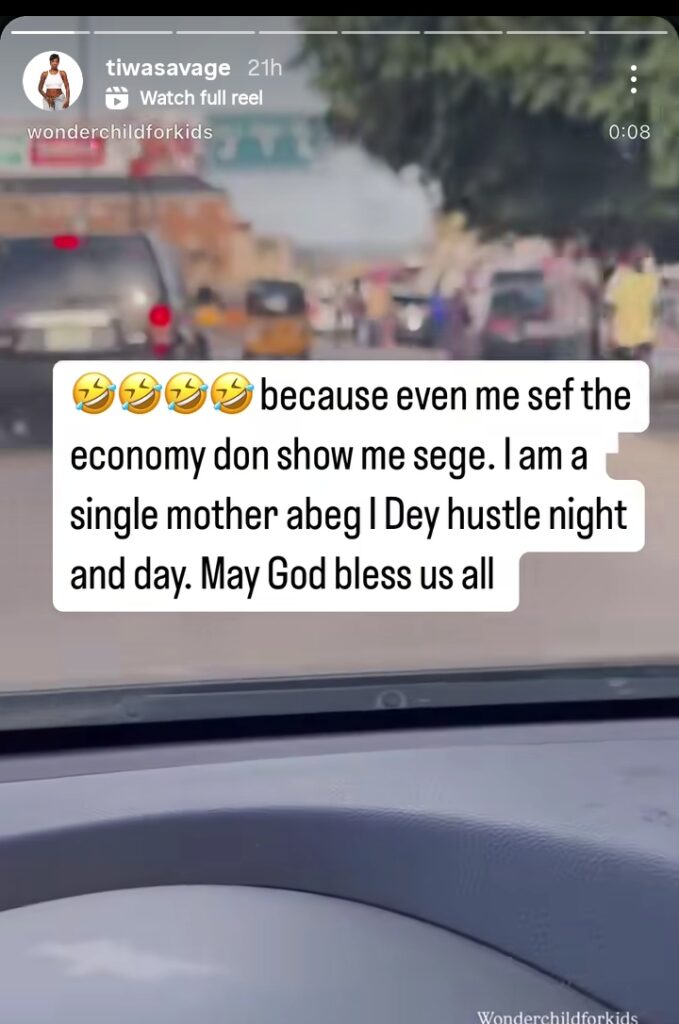Jump to the sixth story progress segment
The height and width of the screenshot is (1024, 679).
tap(464, 31)
